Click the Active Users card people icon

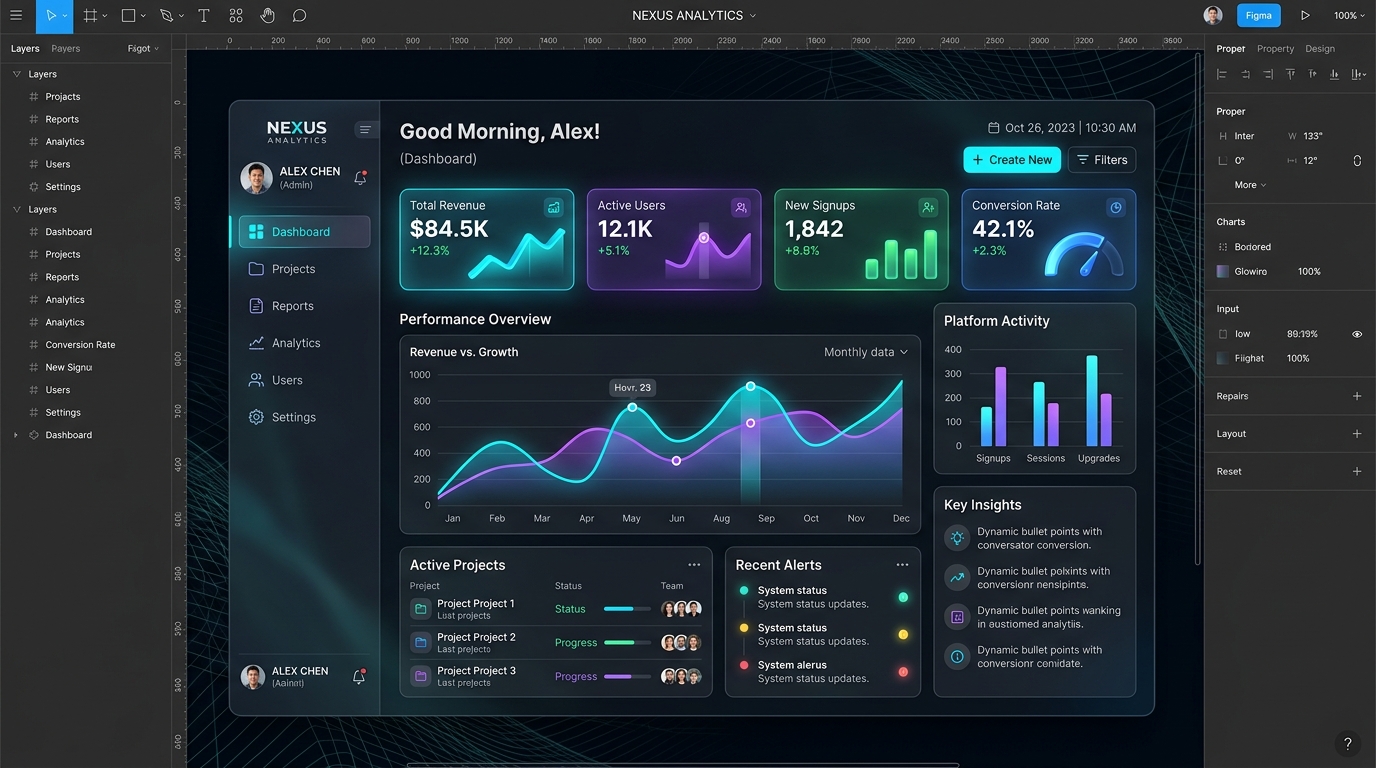[x=741, y=207]
